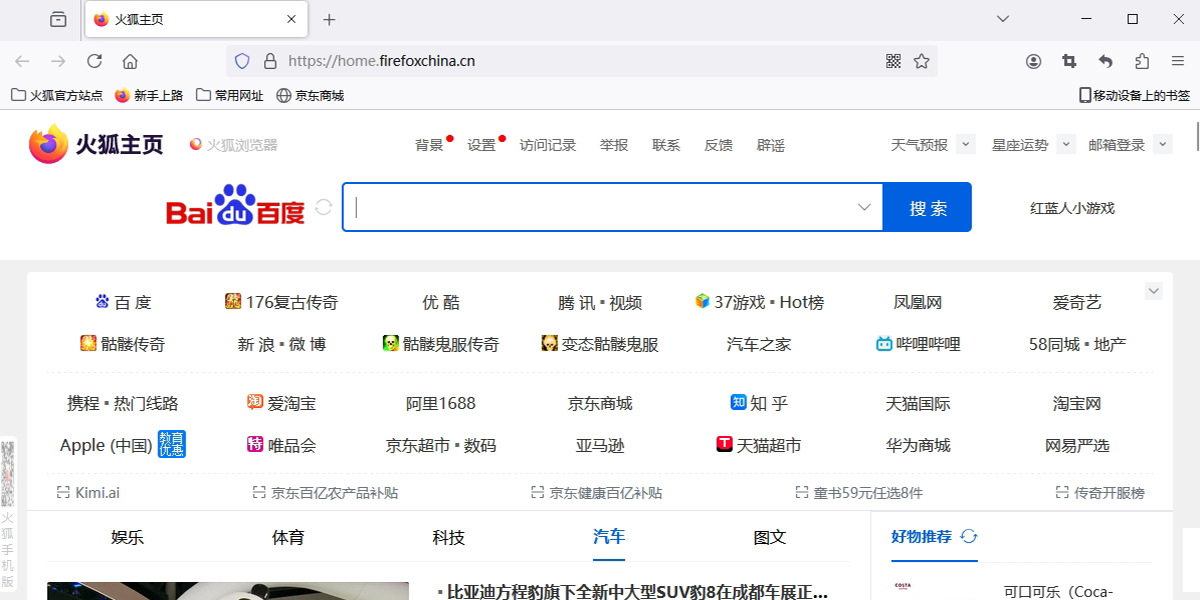Switch to the 图文 news tab
The image size is (1200, 600).
[770, 537]
